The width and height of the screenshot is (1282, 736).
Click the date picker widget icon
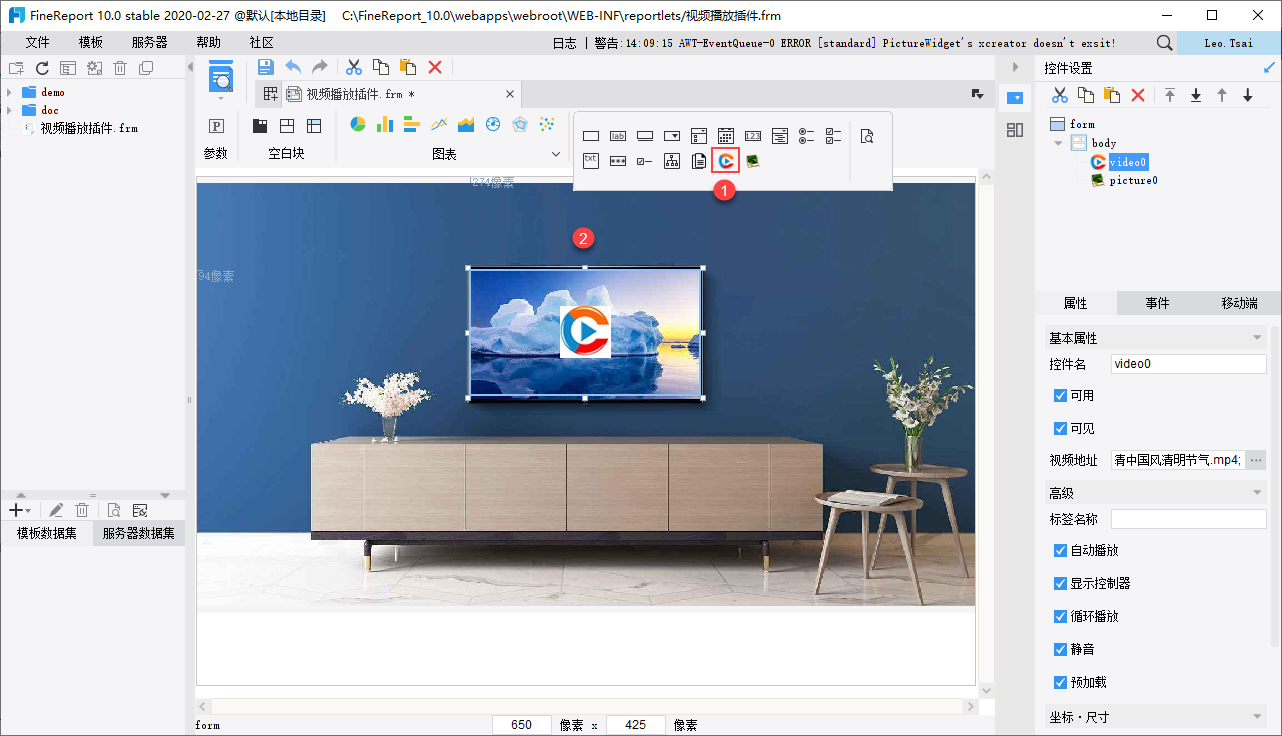point(726,136)
